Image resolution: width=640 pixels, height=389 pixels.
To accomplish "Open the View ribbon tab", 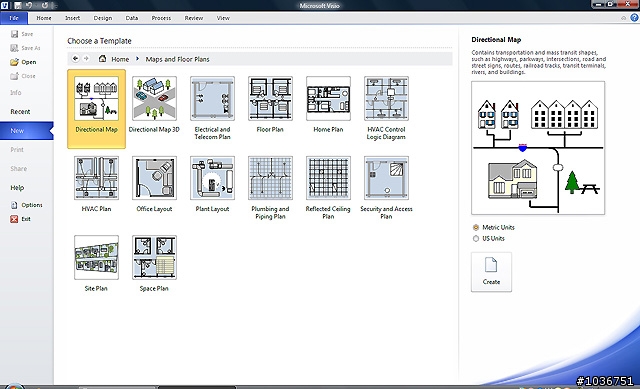I will tap(223, 18).
